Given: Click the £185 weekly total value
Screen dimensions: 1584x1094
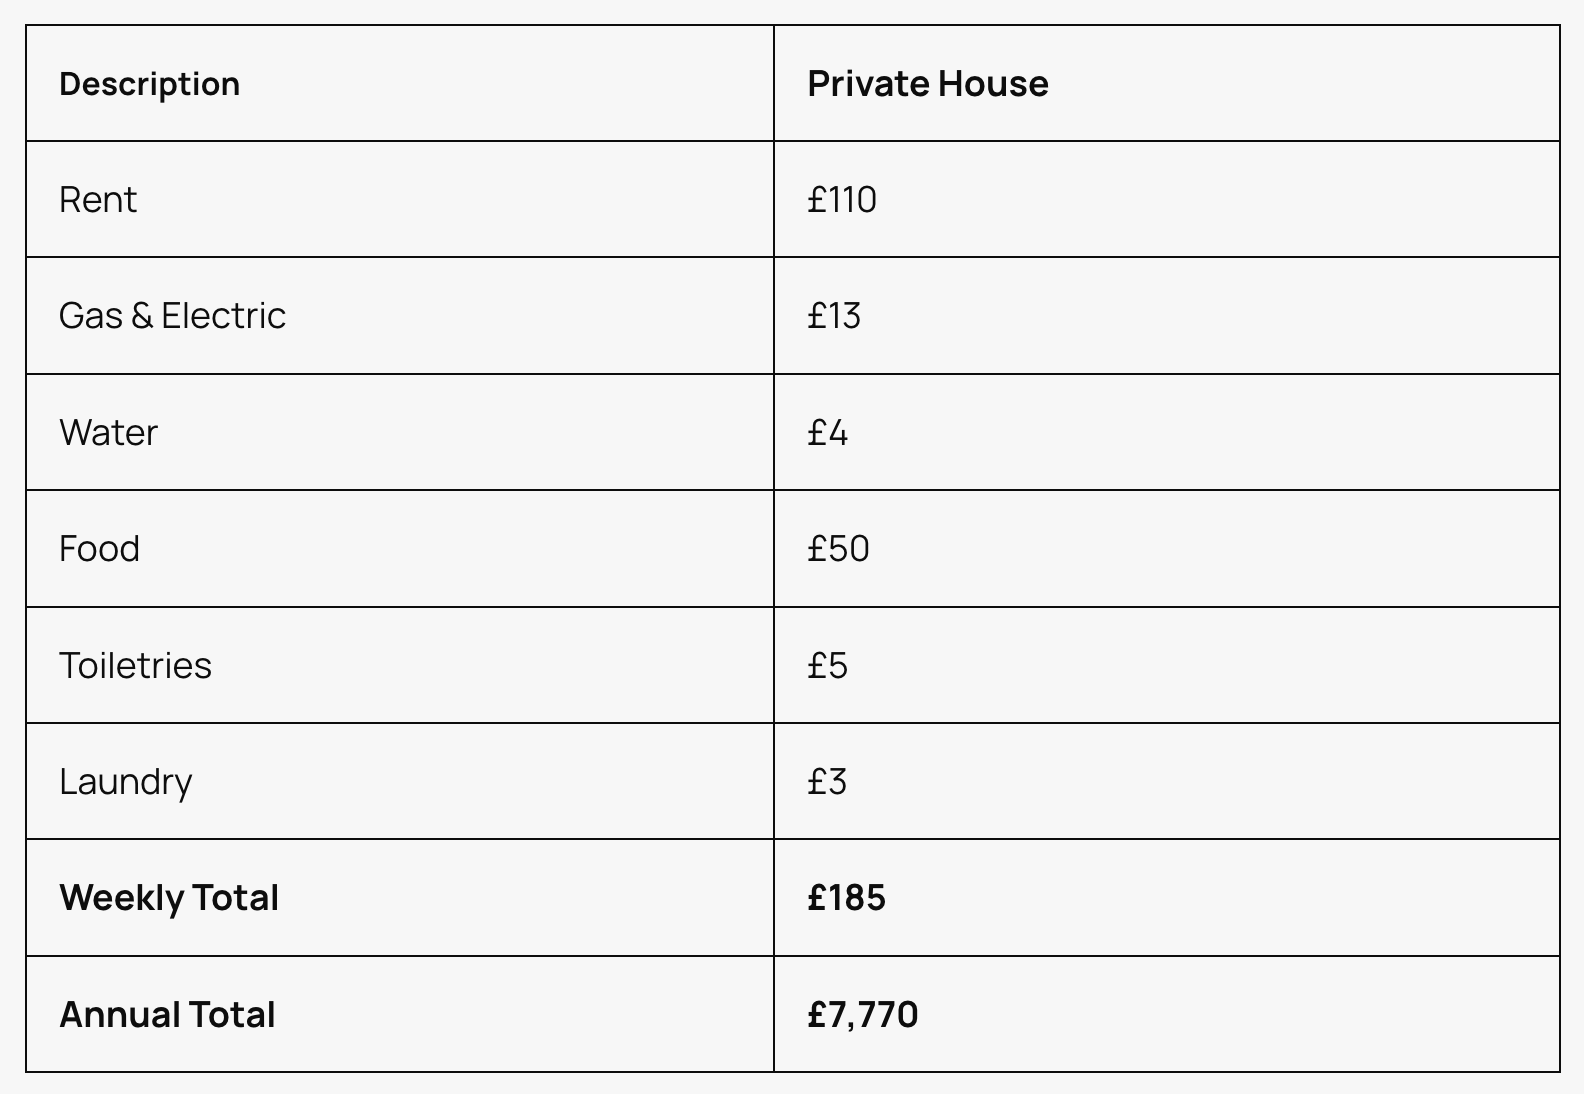Looking at the screenshot, I should coord(846,898).
